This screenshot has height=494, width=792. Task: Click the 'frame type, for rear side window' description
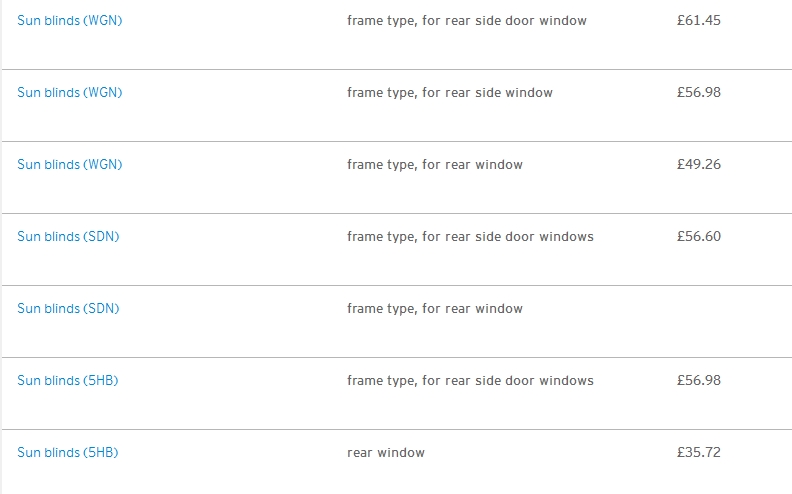pyautogui.click(x=449, y=93)
